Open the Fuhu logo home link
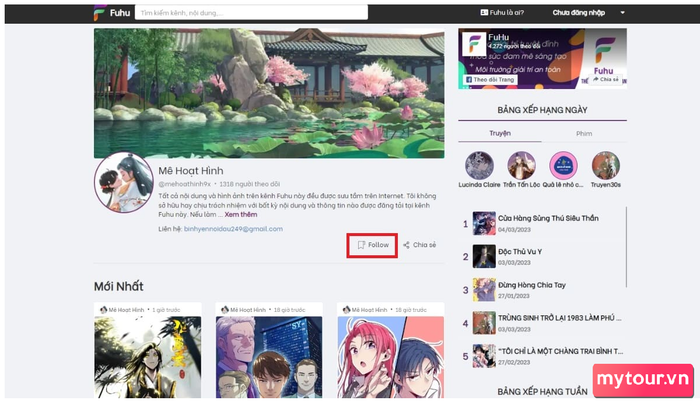Viewport: 700px width, 405px height. (x=112, y=13)
